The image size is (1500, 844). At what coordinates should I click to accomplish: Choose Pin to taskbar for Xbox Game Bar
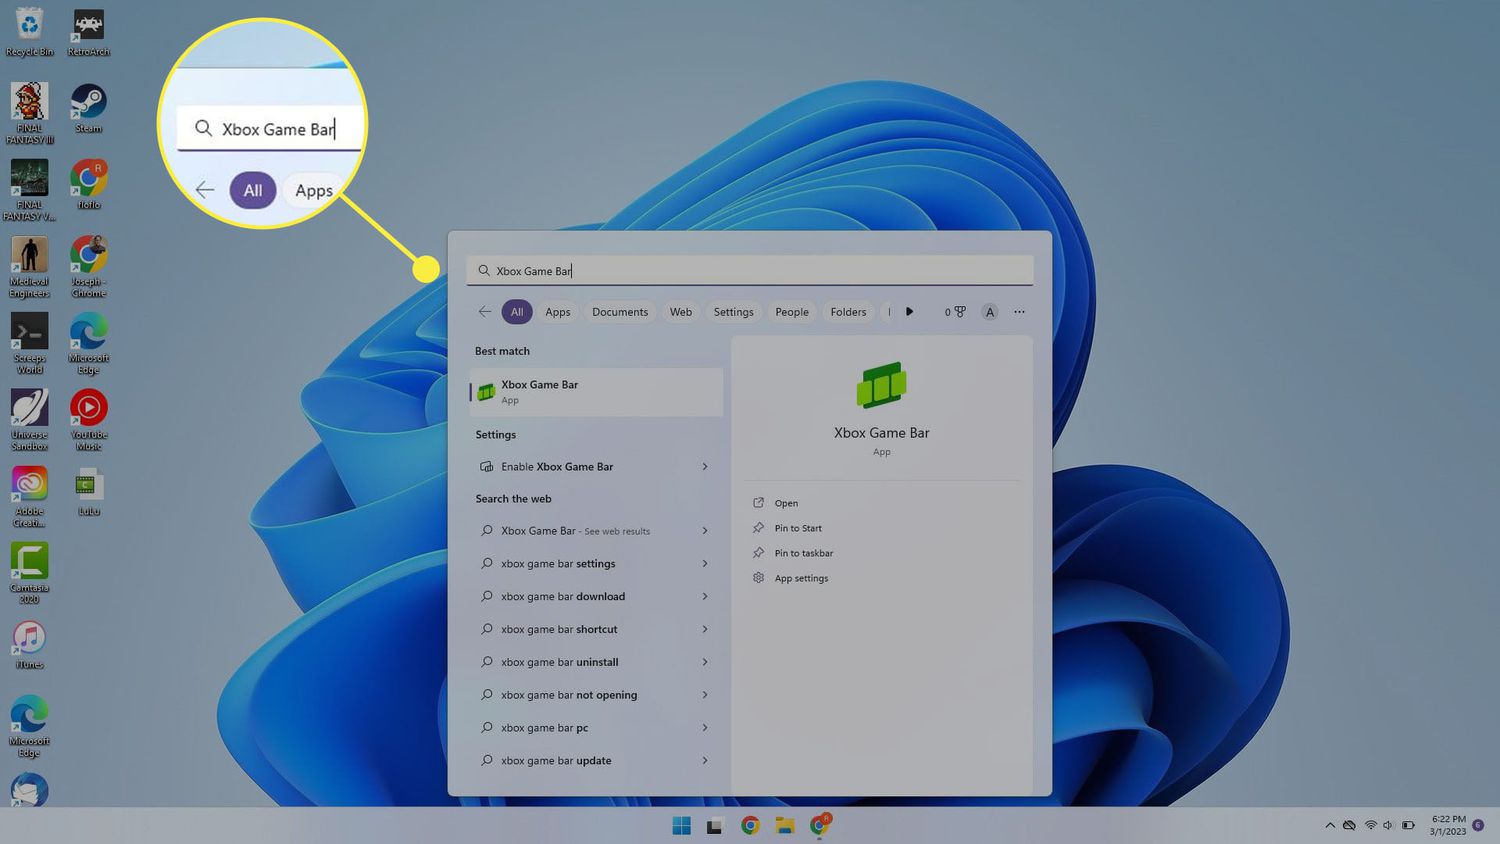(x=803, y=553)
